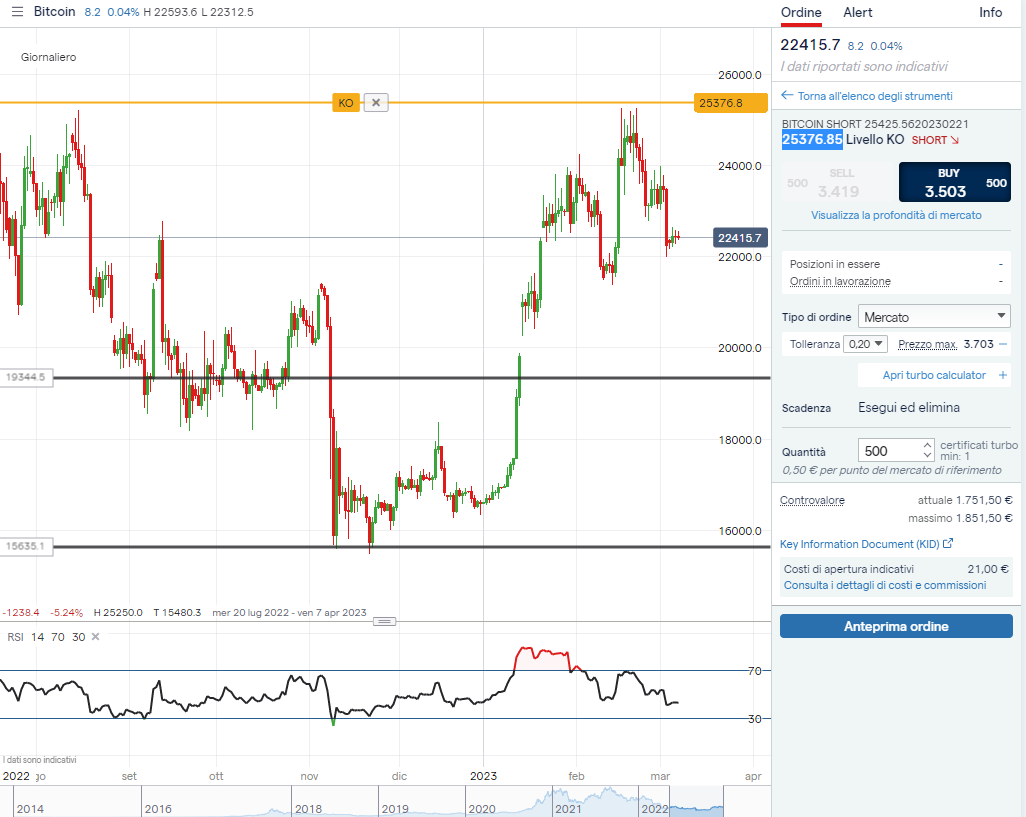
Task: Click the highlighted range in timeline navigator
Action: [696, 802]
